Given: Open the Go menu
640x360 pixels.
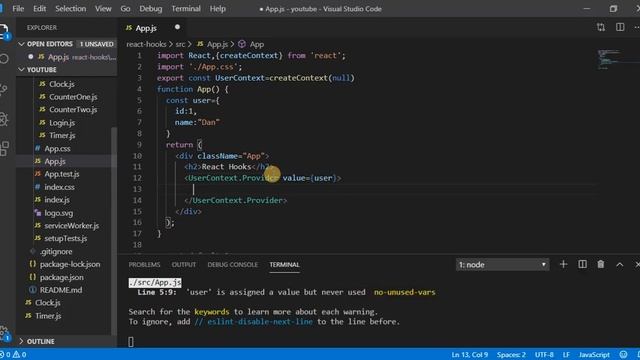Looking at the screenshot, I should pos(125,9).
